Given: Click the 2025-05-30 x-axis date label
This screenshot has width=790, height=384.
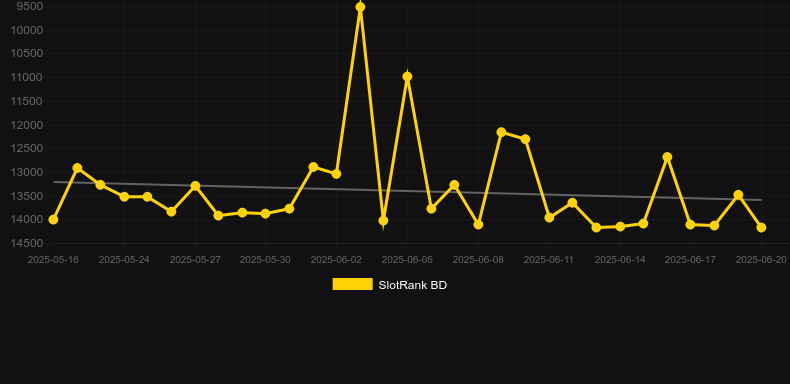Looking at the screenshot, I should [266, 260].
